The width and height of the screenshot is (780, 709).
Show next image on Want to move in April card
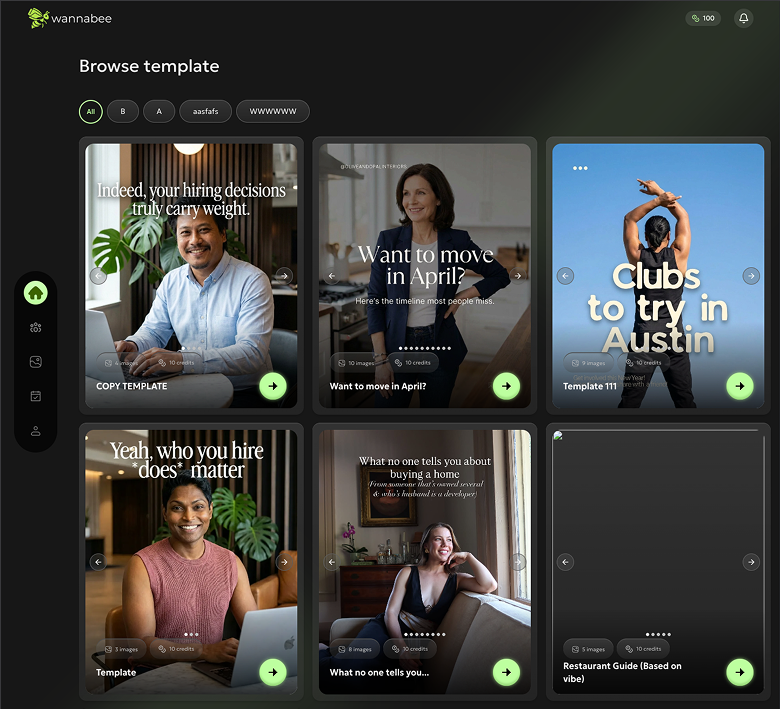pyautogui.click(x=518, y=276)
